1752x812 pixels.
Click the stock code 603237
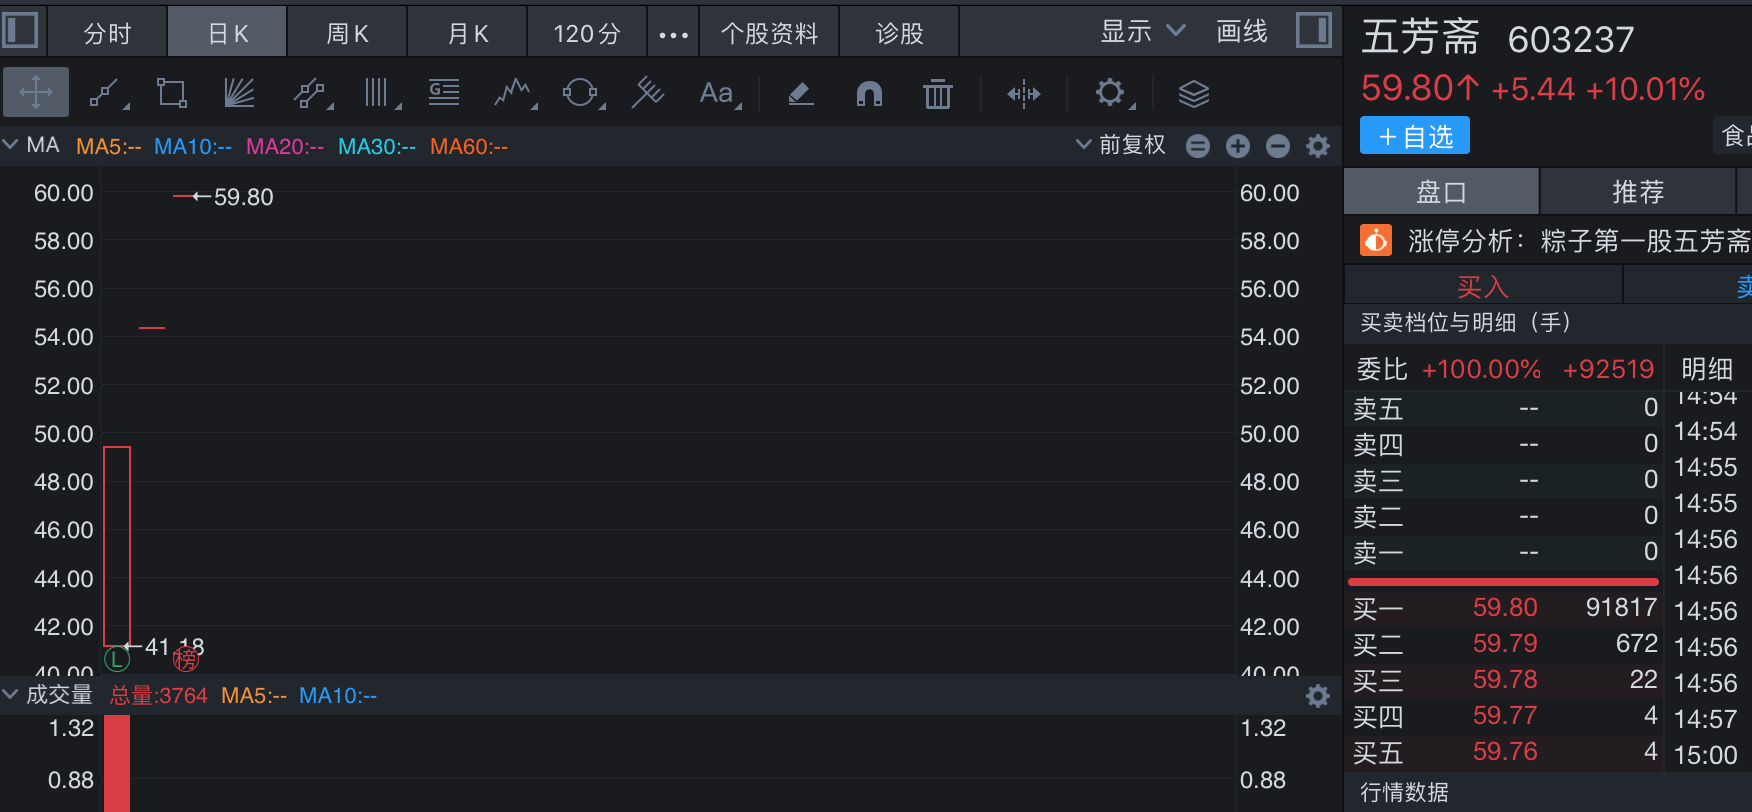1571,39
